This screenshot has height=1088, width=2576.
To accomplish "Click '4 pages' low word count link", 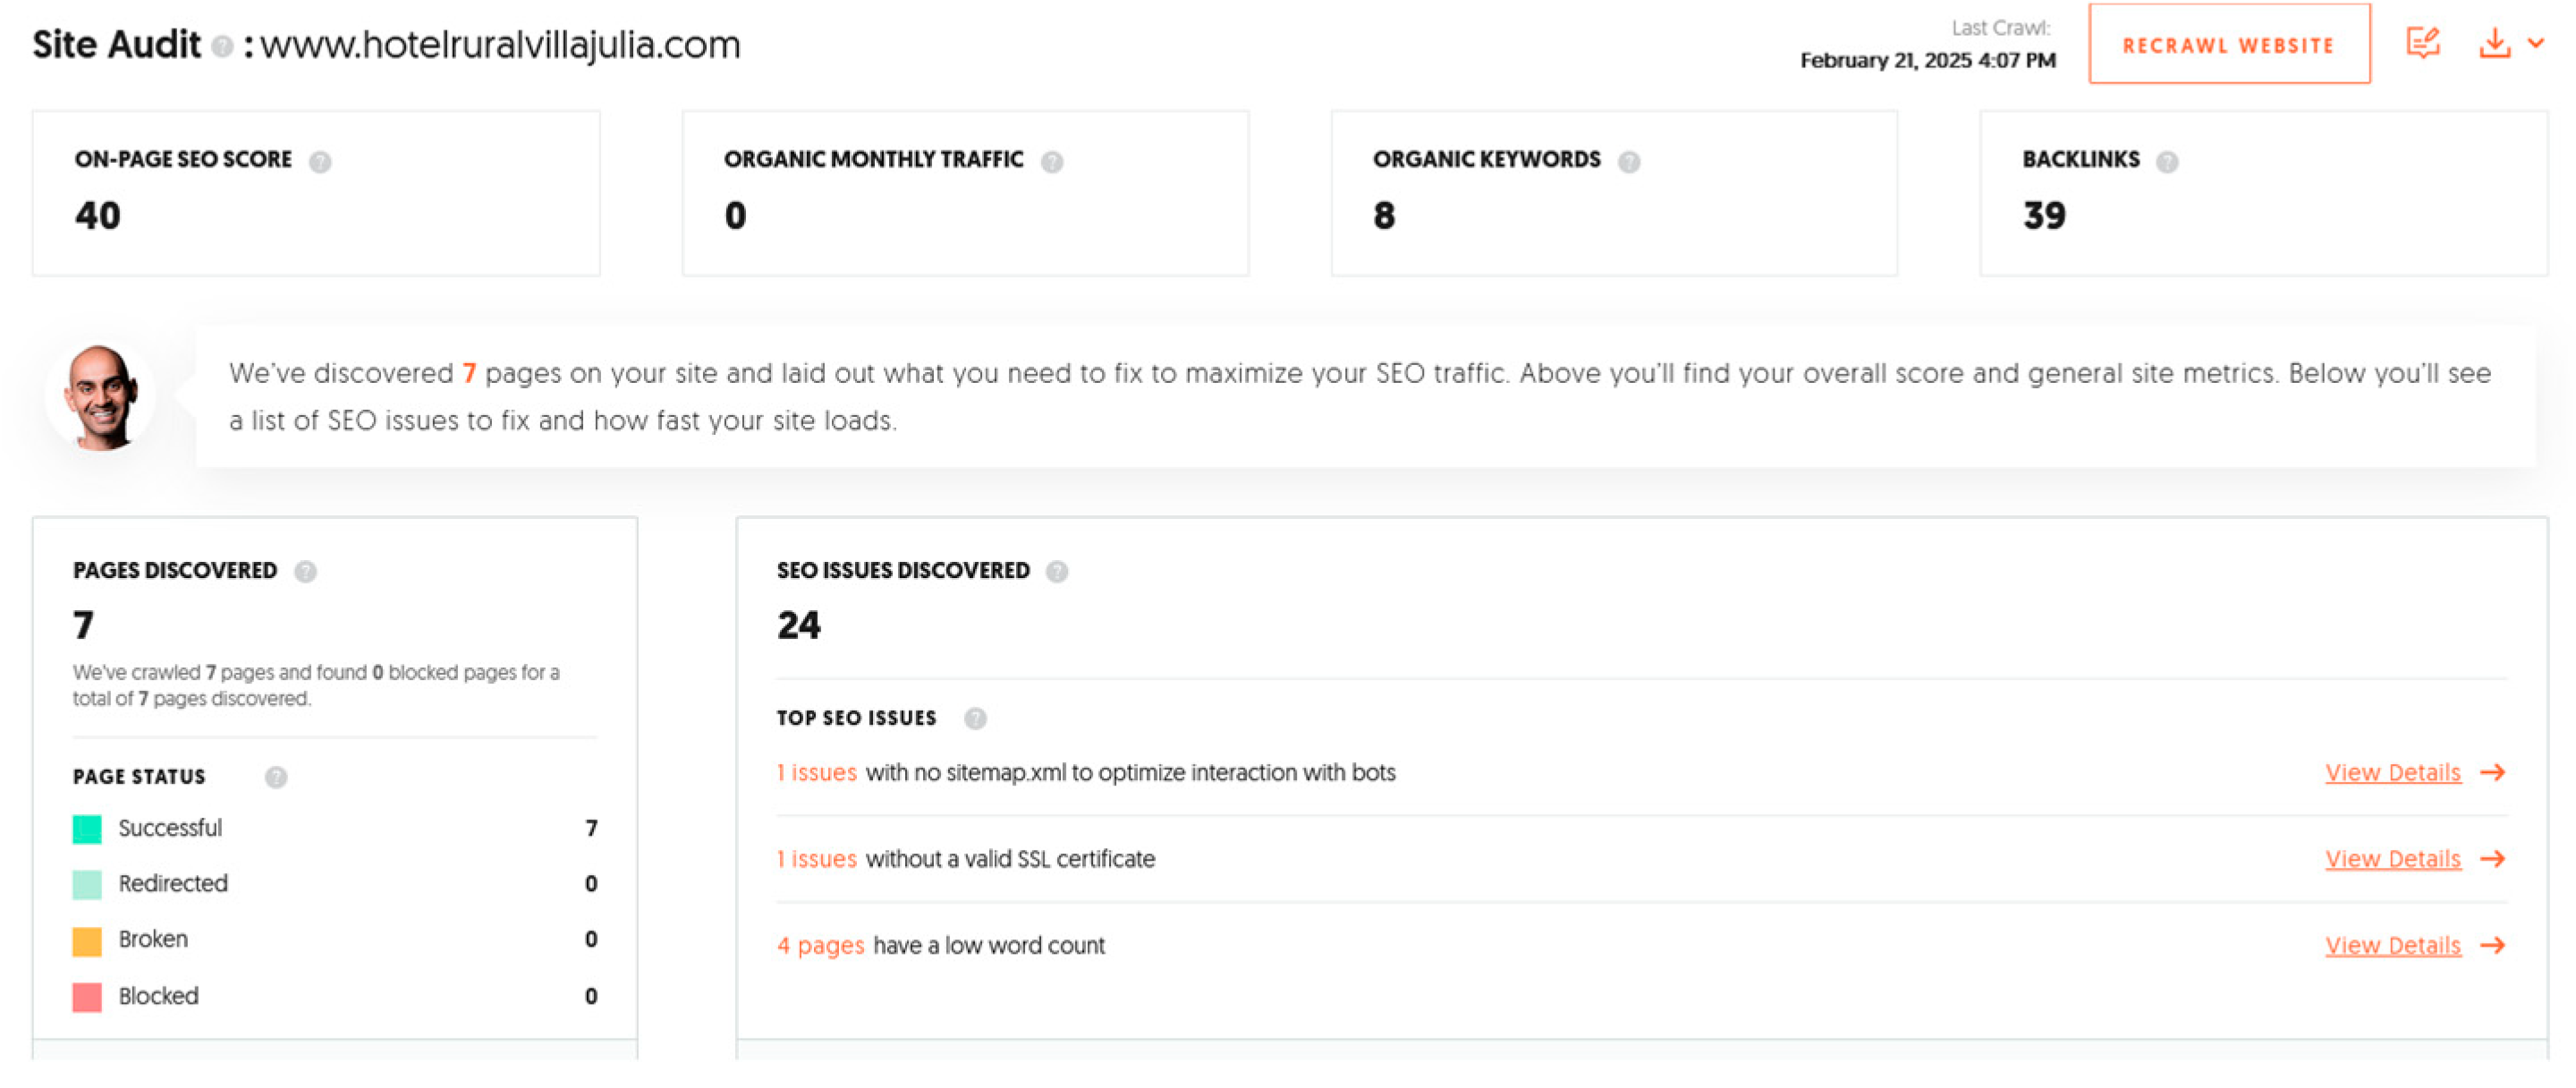I will pos(820,945).
